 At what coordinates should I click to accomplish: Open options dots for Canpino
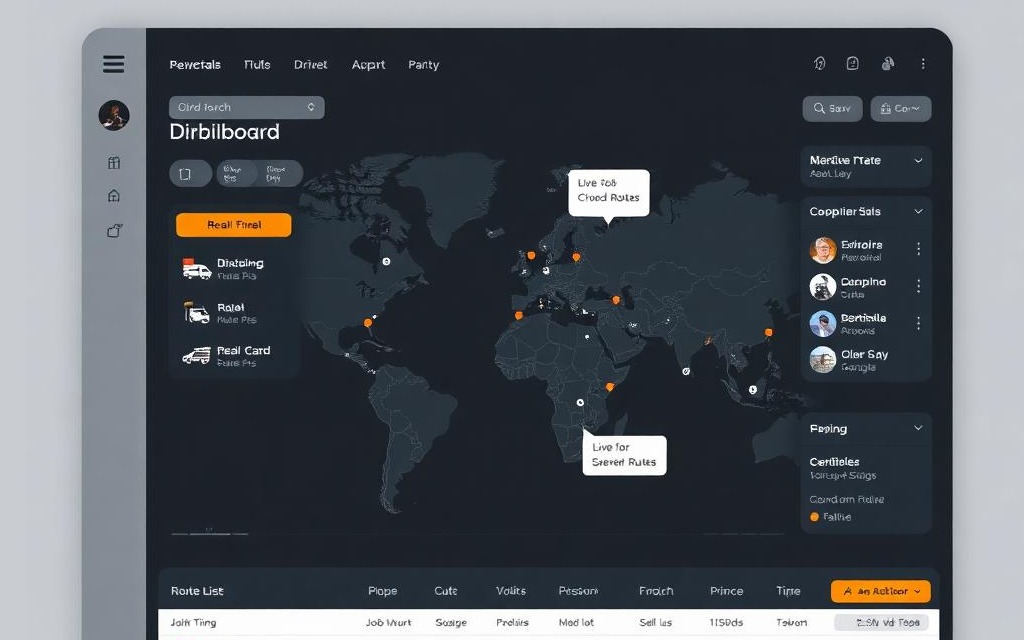click(x=919, y=286)
